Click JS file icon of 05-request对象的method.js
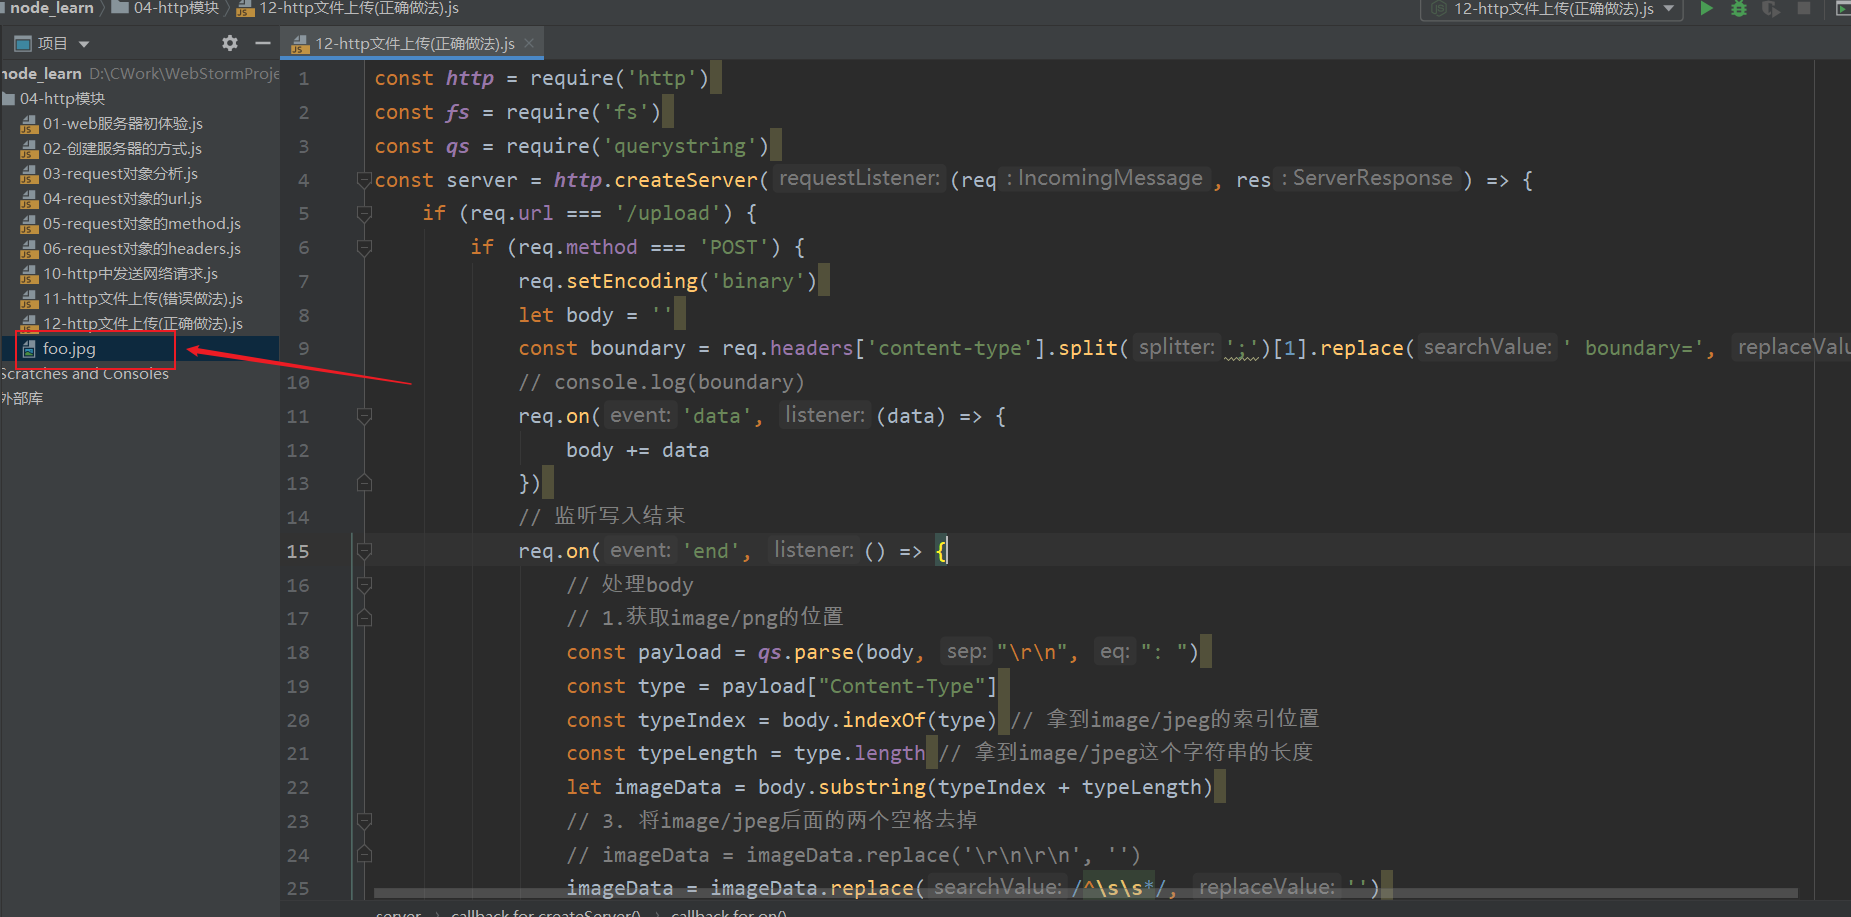This screenshot has height=917, width=1851. (29, 224)
